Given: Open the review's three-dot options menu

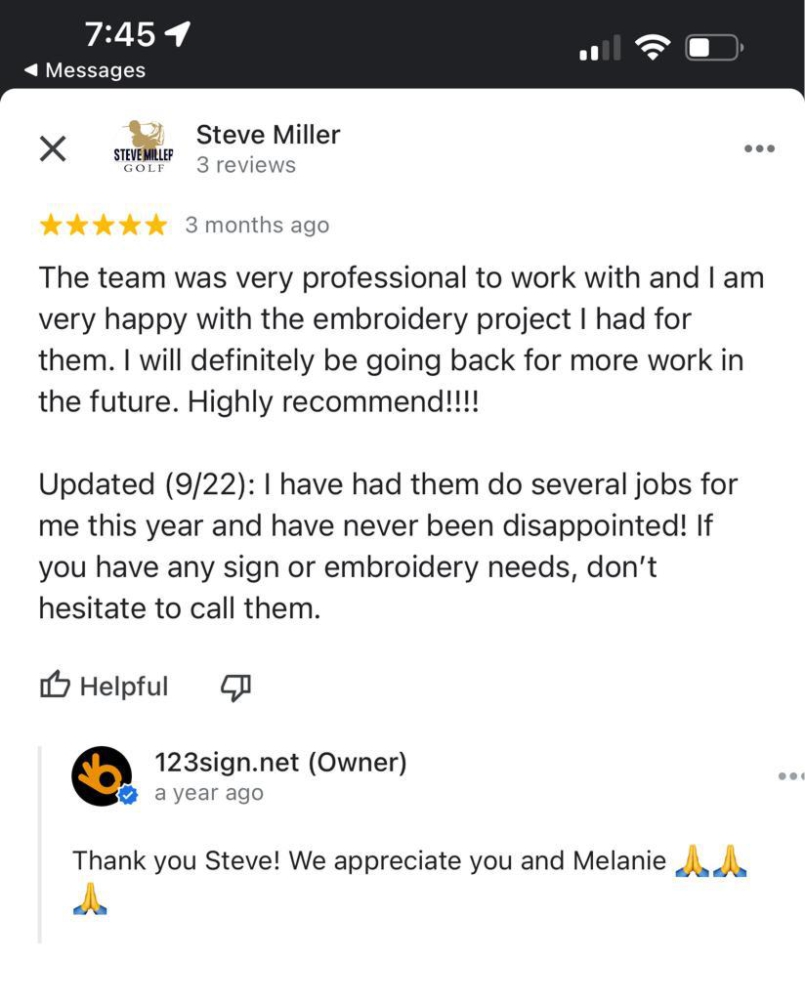Looking at the screenshot, I should tap(760, 149).
